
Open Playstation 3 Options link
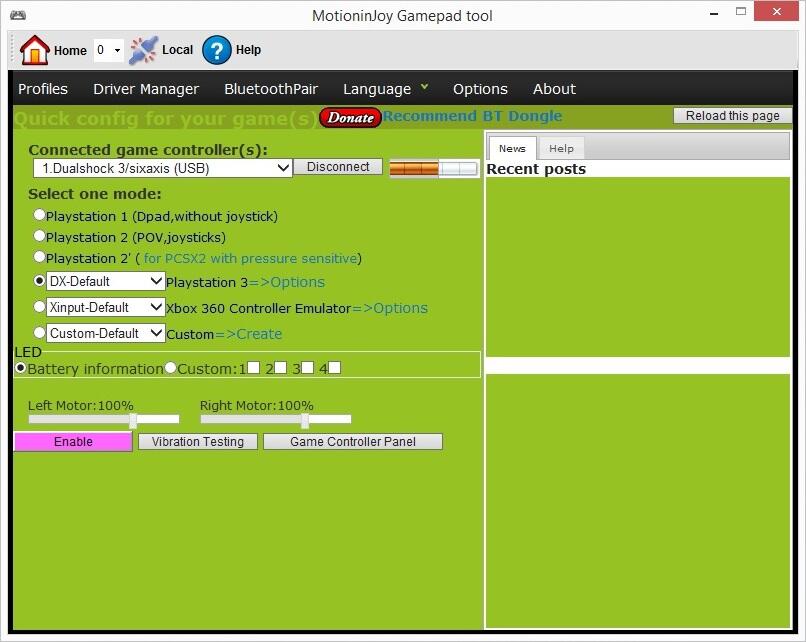pos(287,282)
